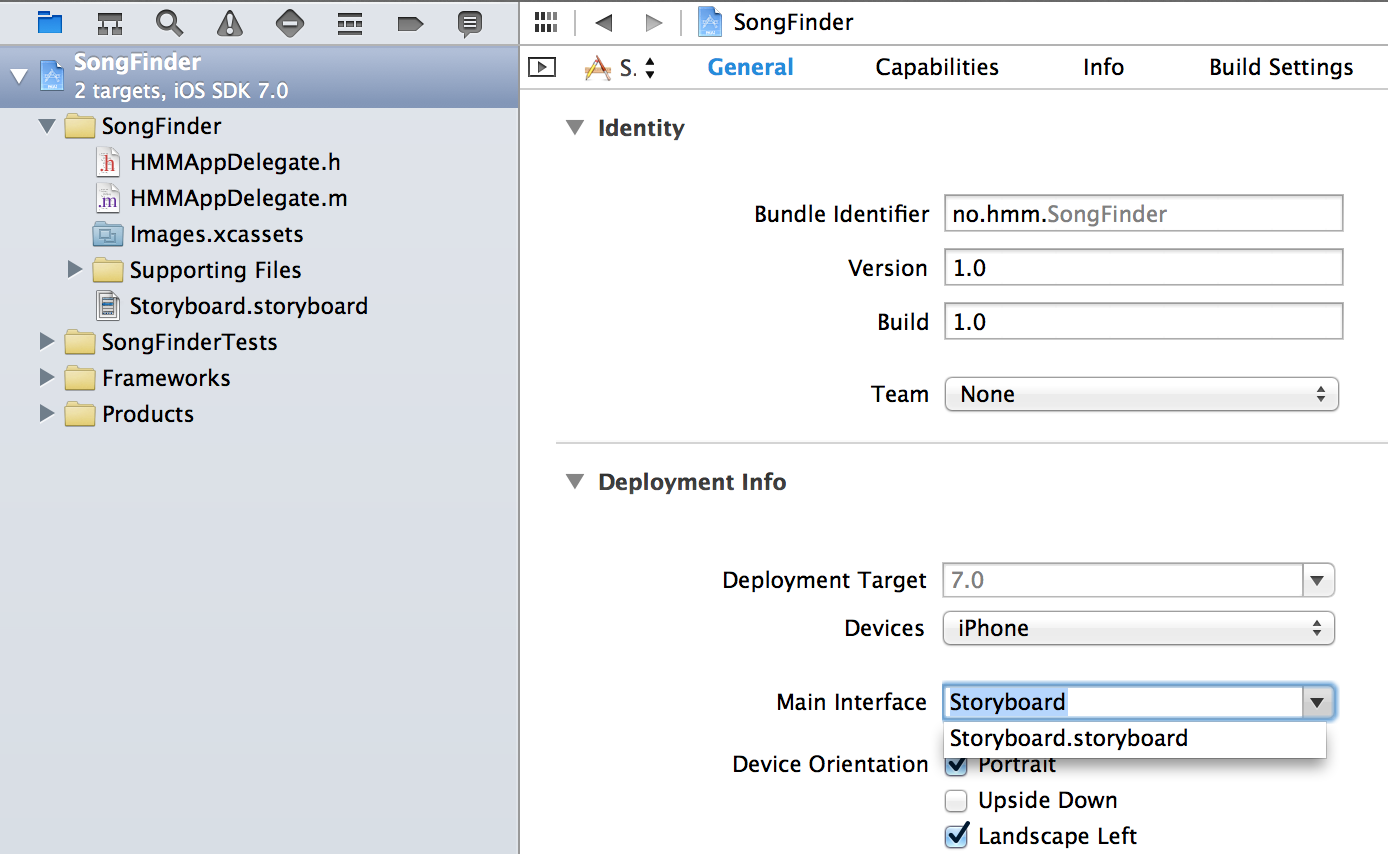
Task: Click the Version text field
Action: pos(1143,268)
